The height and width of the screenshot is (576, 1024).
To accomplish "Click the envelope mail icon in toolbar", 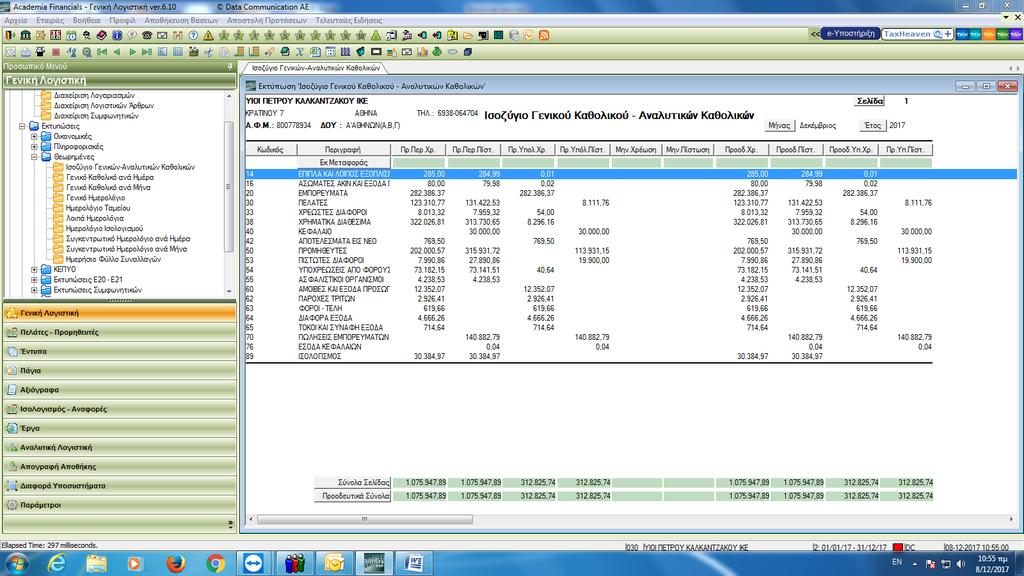I will [162, 35].
